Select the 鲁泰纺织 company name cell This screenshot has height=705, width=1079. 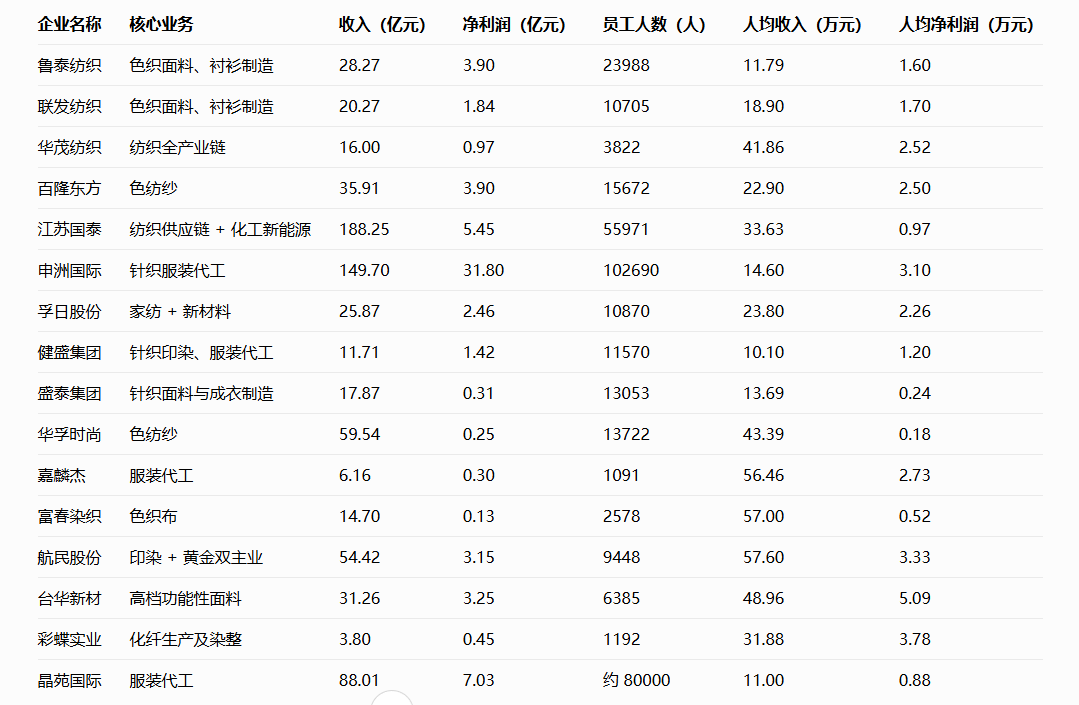tap(70, 65)
